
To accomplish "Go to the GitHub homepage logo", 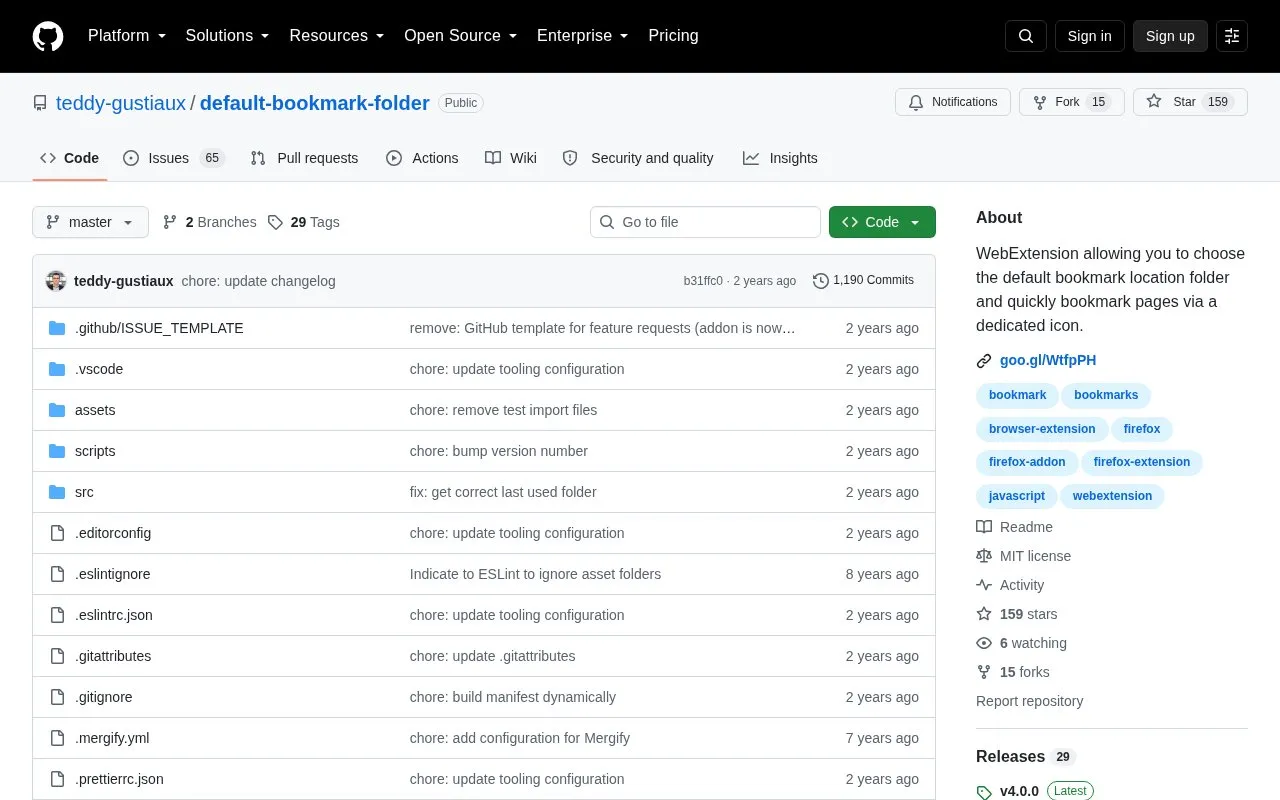I will coord(48,36).
